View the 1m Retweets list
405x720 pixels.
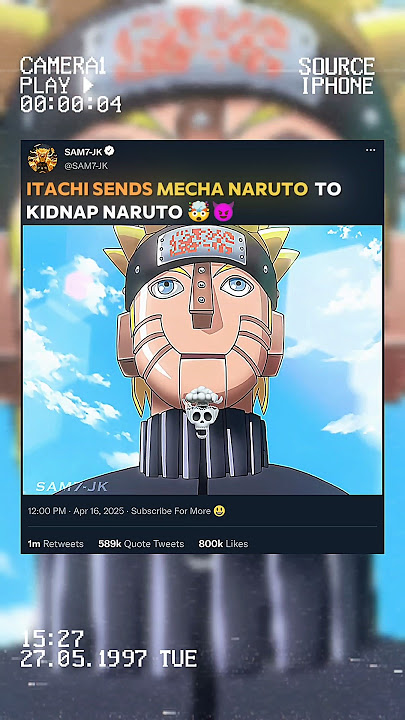coord(56,544)
